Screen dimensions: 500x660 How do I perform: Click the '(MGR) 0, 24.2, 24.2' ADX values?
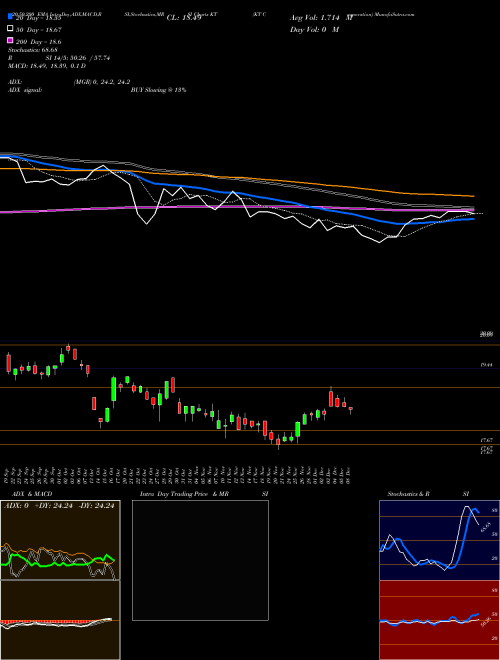(x=102, y=82)
